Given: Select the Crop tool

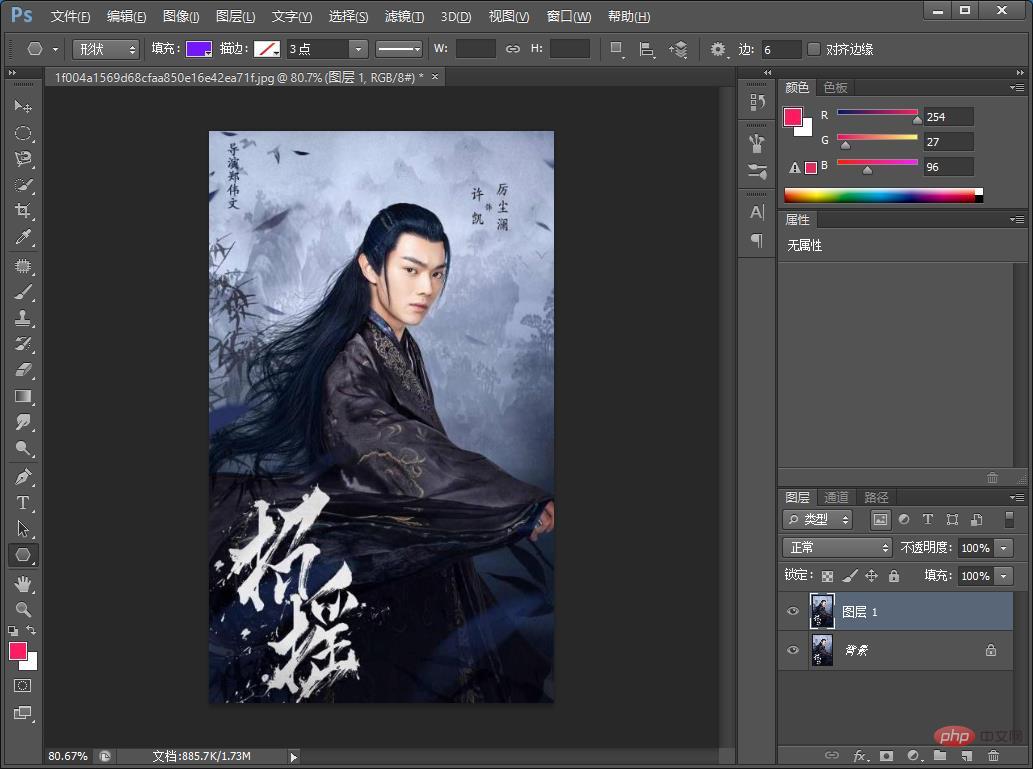Looking at the screenshot, I should pos(22,211).
